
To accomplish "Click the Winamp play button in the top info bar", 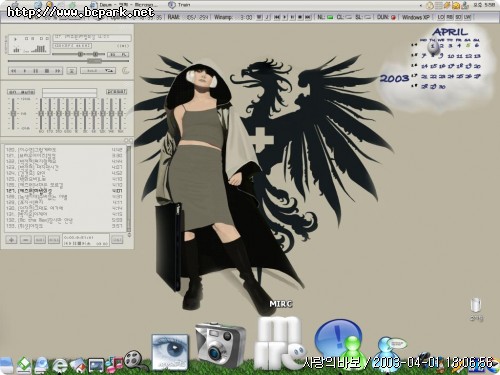I will point(285,17).
